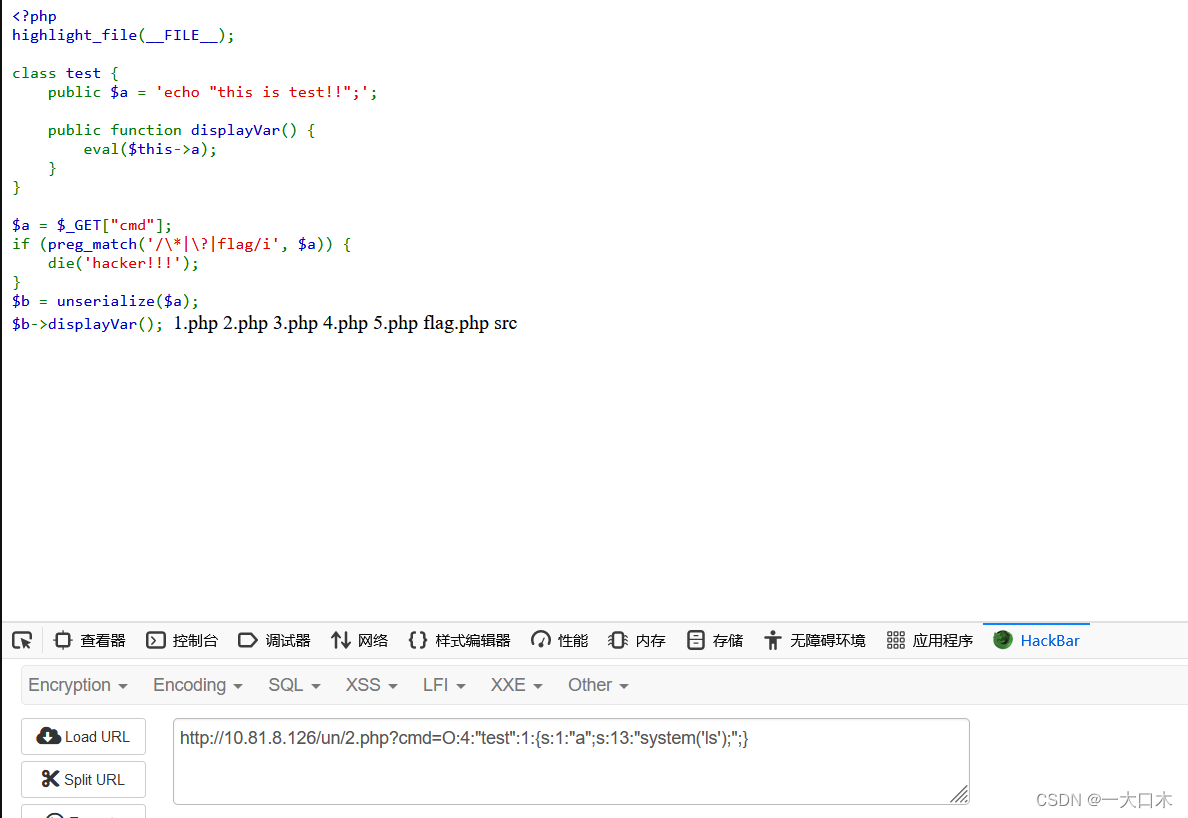Click the 1.php text in output

coord(195,323)
